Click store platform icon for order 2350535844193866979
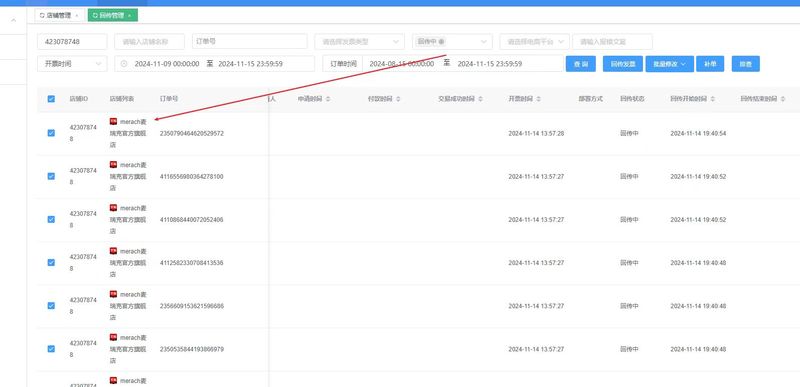Screen dimensions: 800x387 [x=113, y=338]
